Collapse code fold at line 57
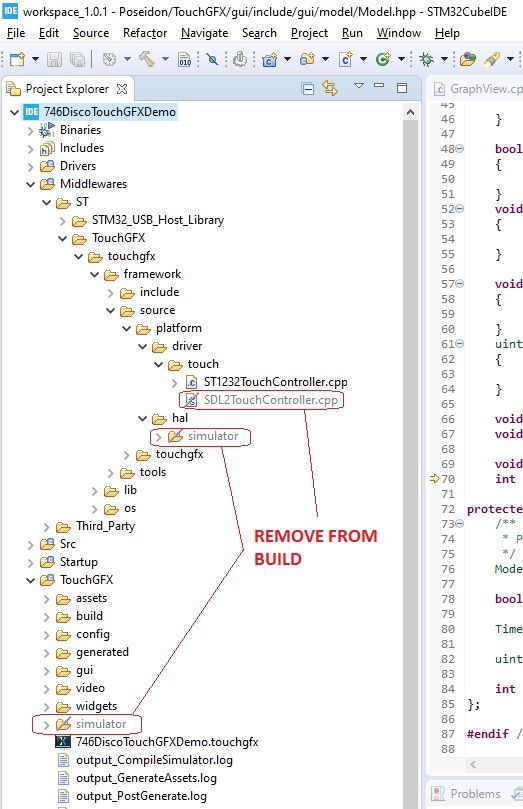The image size is (523, 809). coord(460,283)
